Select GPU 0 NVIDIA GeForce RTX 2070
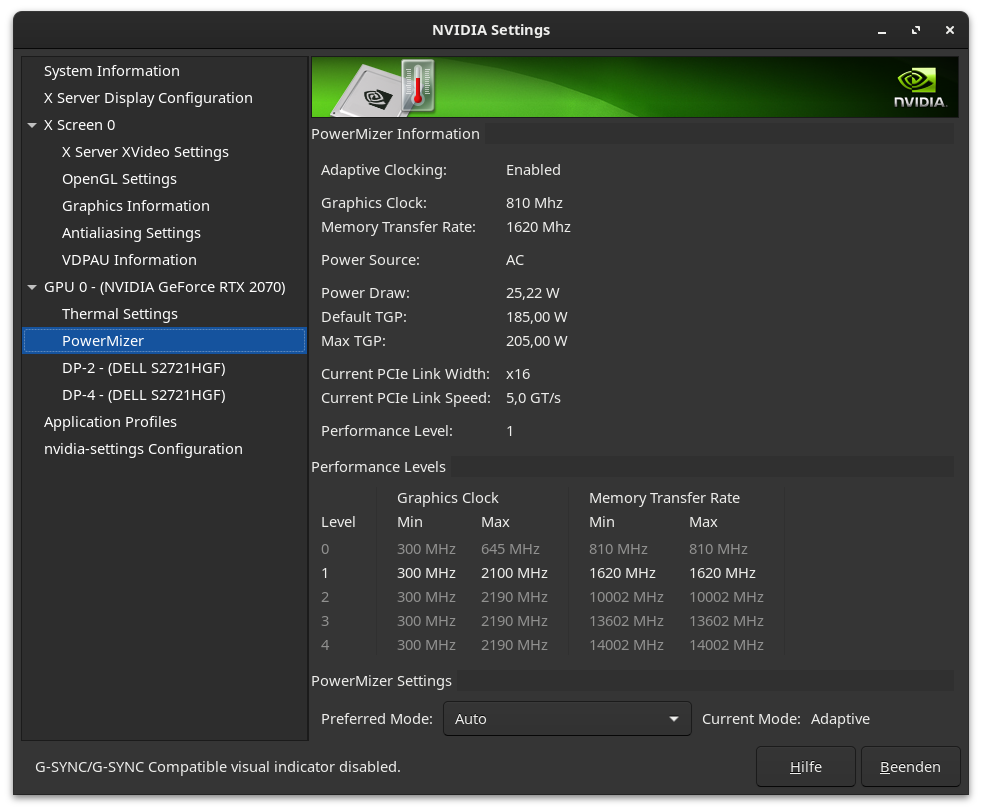Viewport: 982px width, 811px height. pyautogui.click(x=165, y=287)
